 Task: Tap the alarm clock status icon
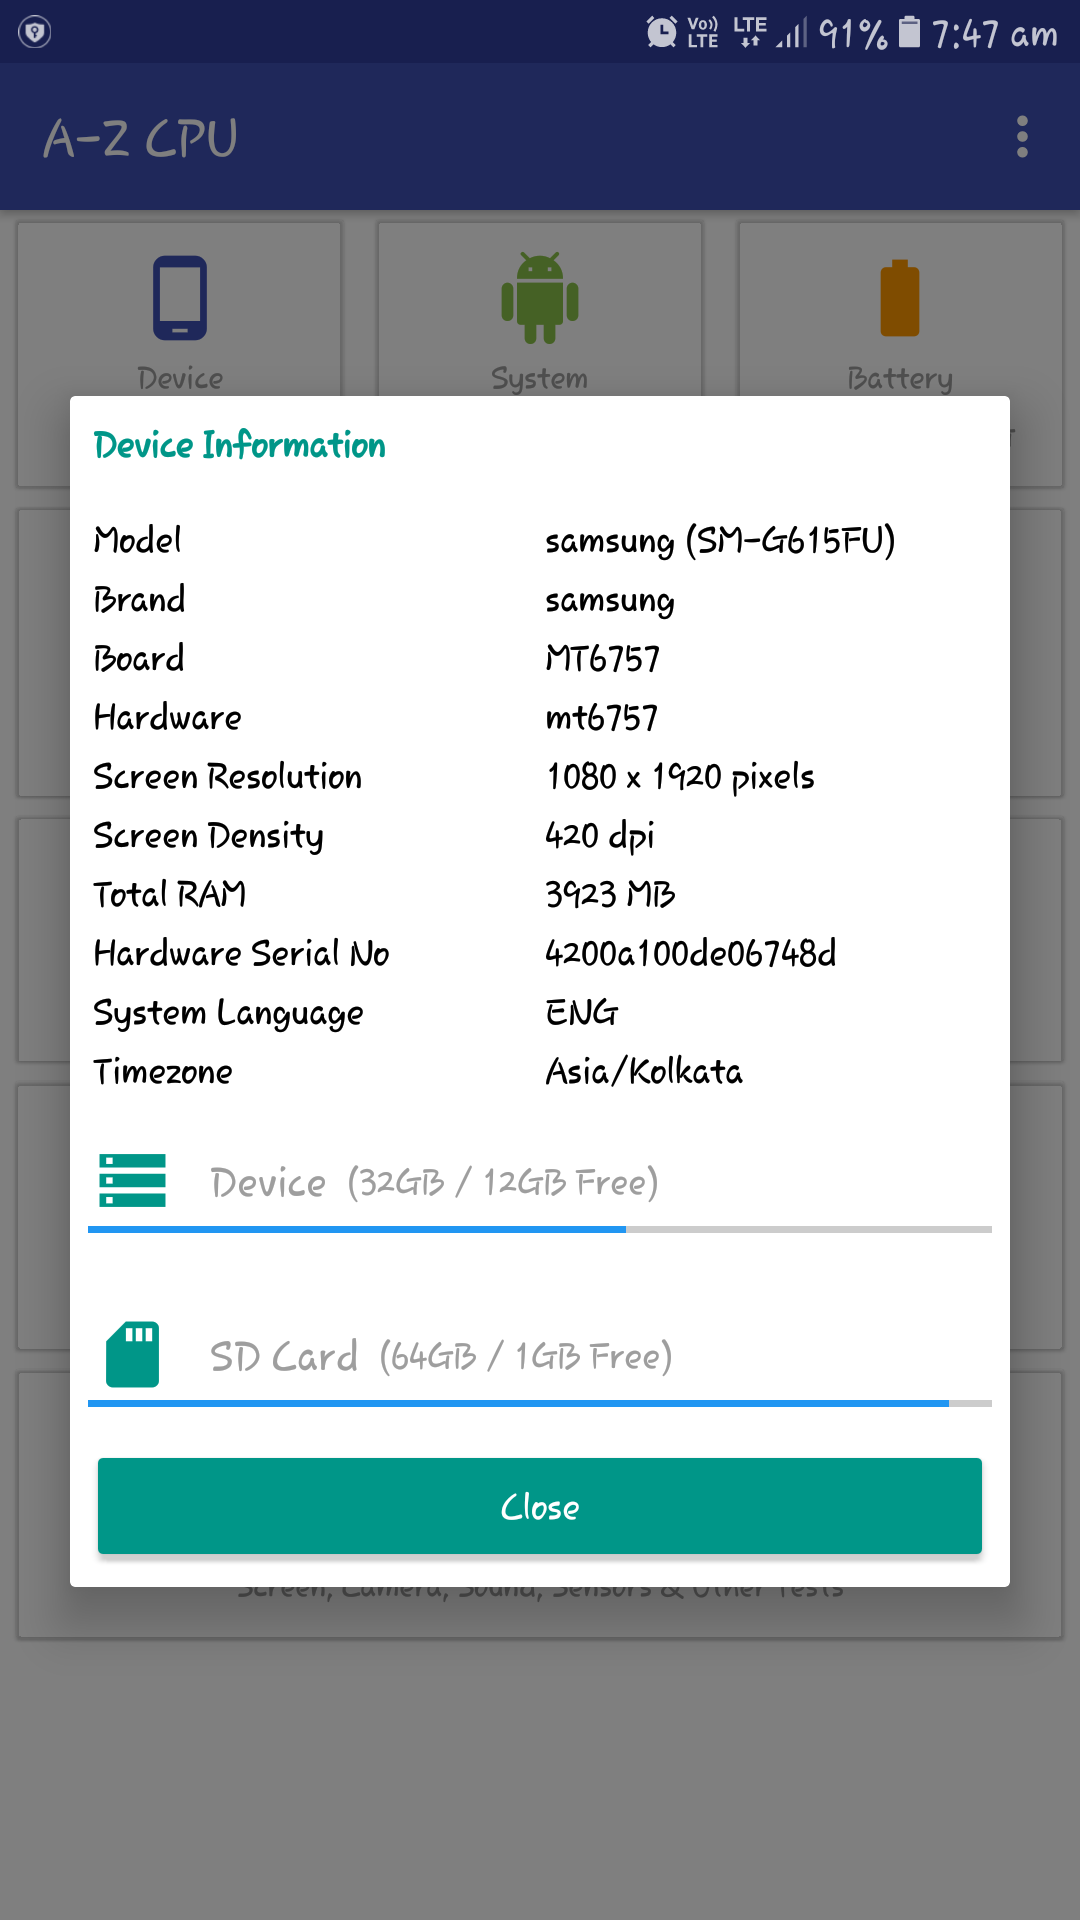(661, 33)
